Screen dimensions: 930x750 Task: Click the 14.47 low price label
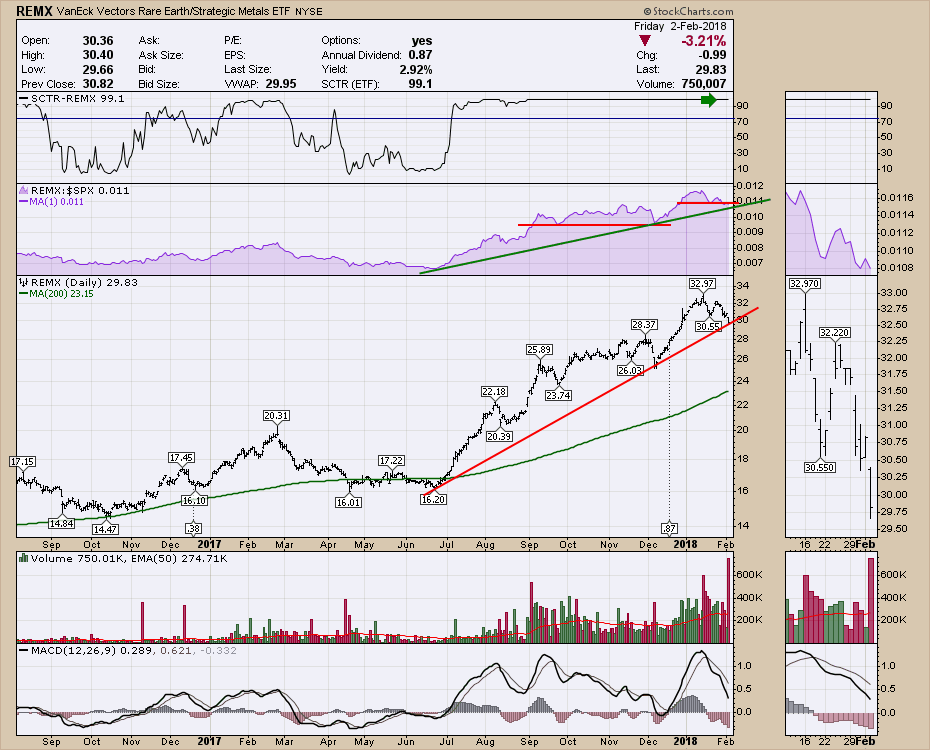[105, 529]
